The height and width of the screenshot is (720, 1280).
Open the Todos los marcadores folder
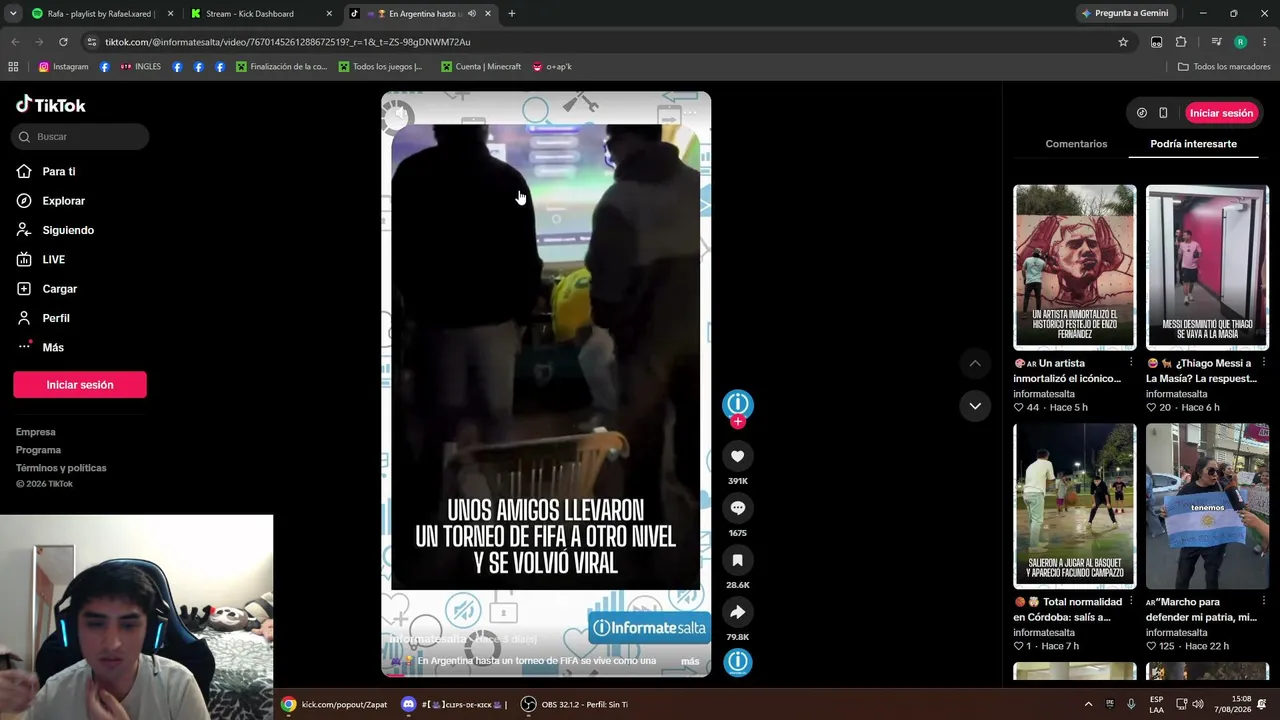1224,67
